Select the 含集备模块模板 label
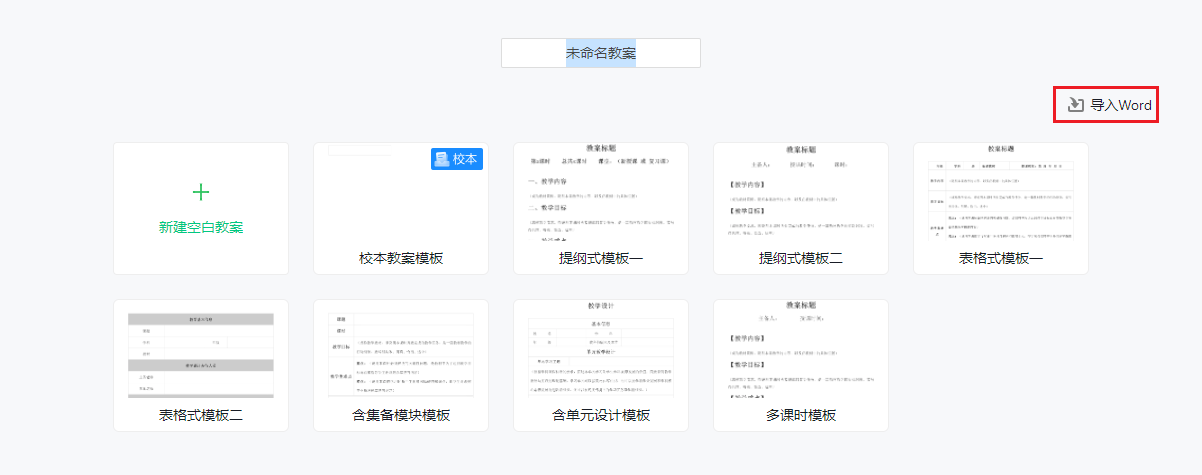 401,415
